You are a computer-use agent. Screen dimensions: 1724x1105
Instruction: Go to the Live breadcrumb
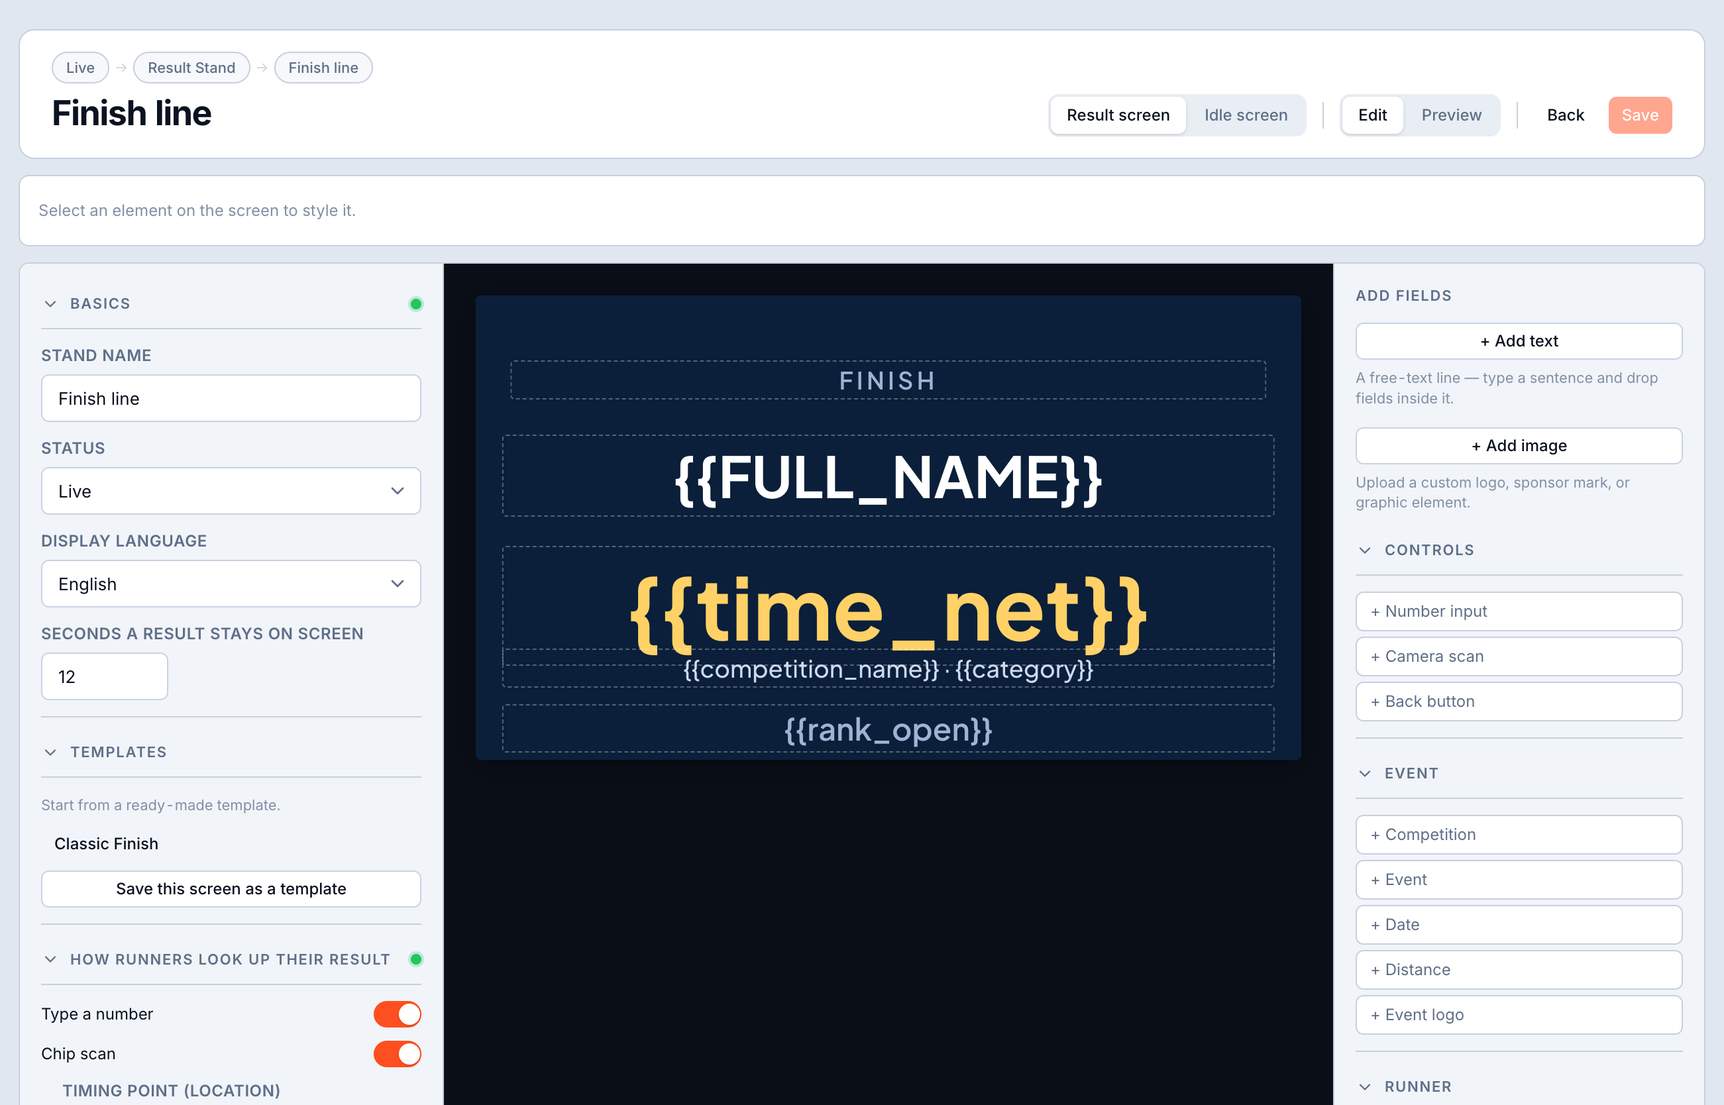[80, 68]
